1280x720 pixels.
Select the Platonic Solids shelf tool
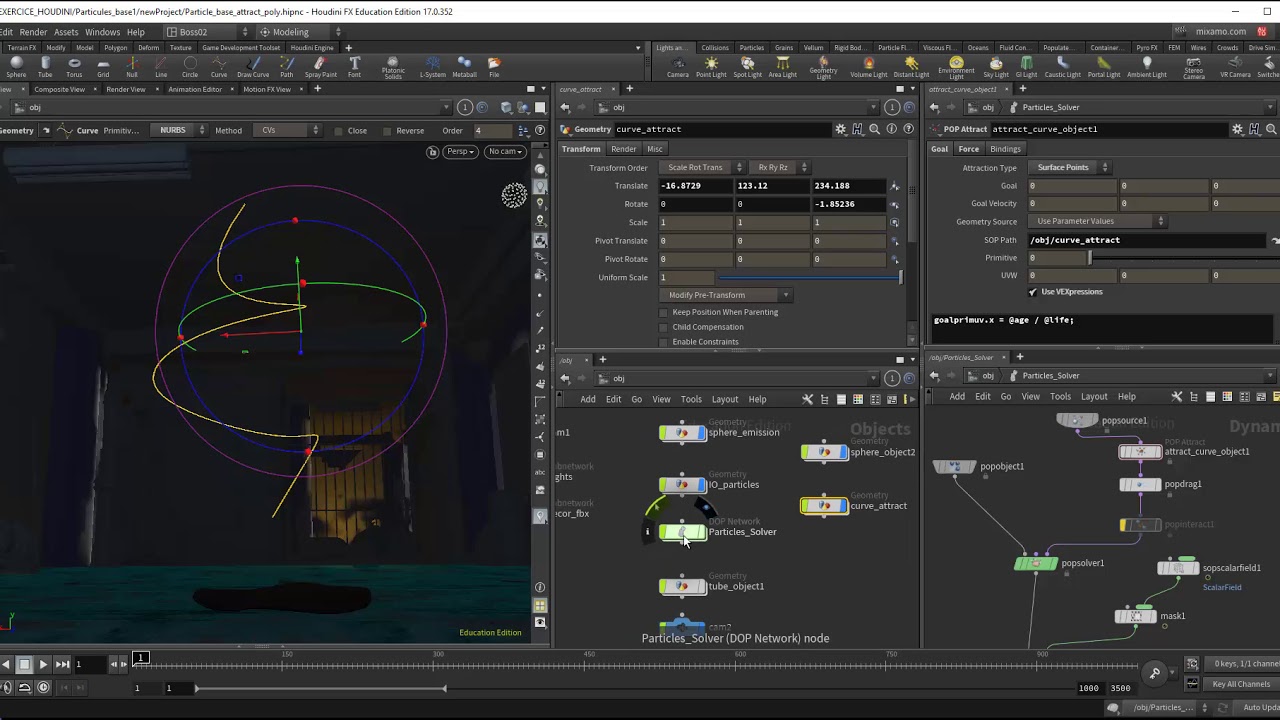pyautogui.click(x=393, y=68)
